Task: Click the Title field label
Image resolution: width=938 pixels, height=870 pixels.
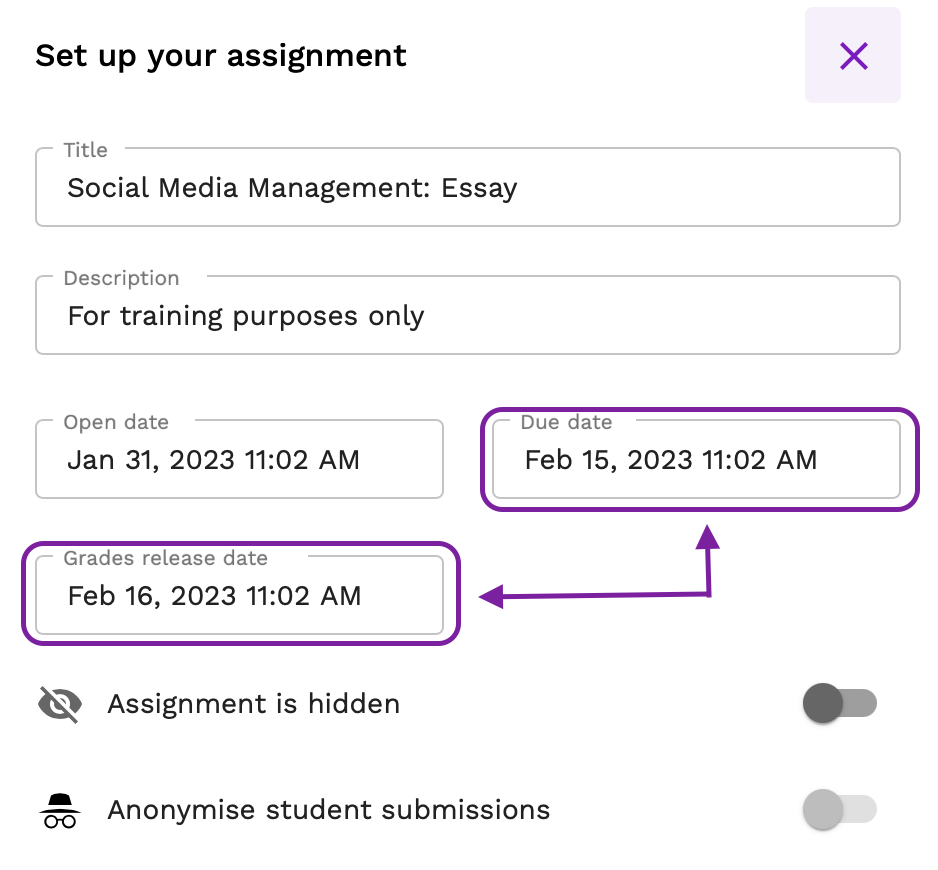Action: coord(86,150)
